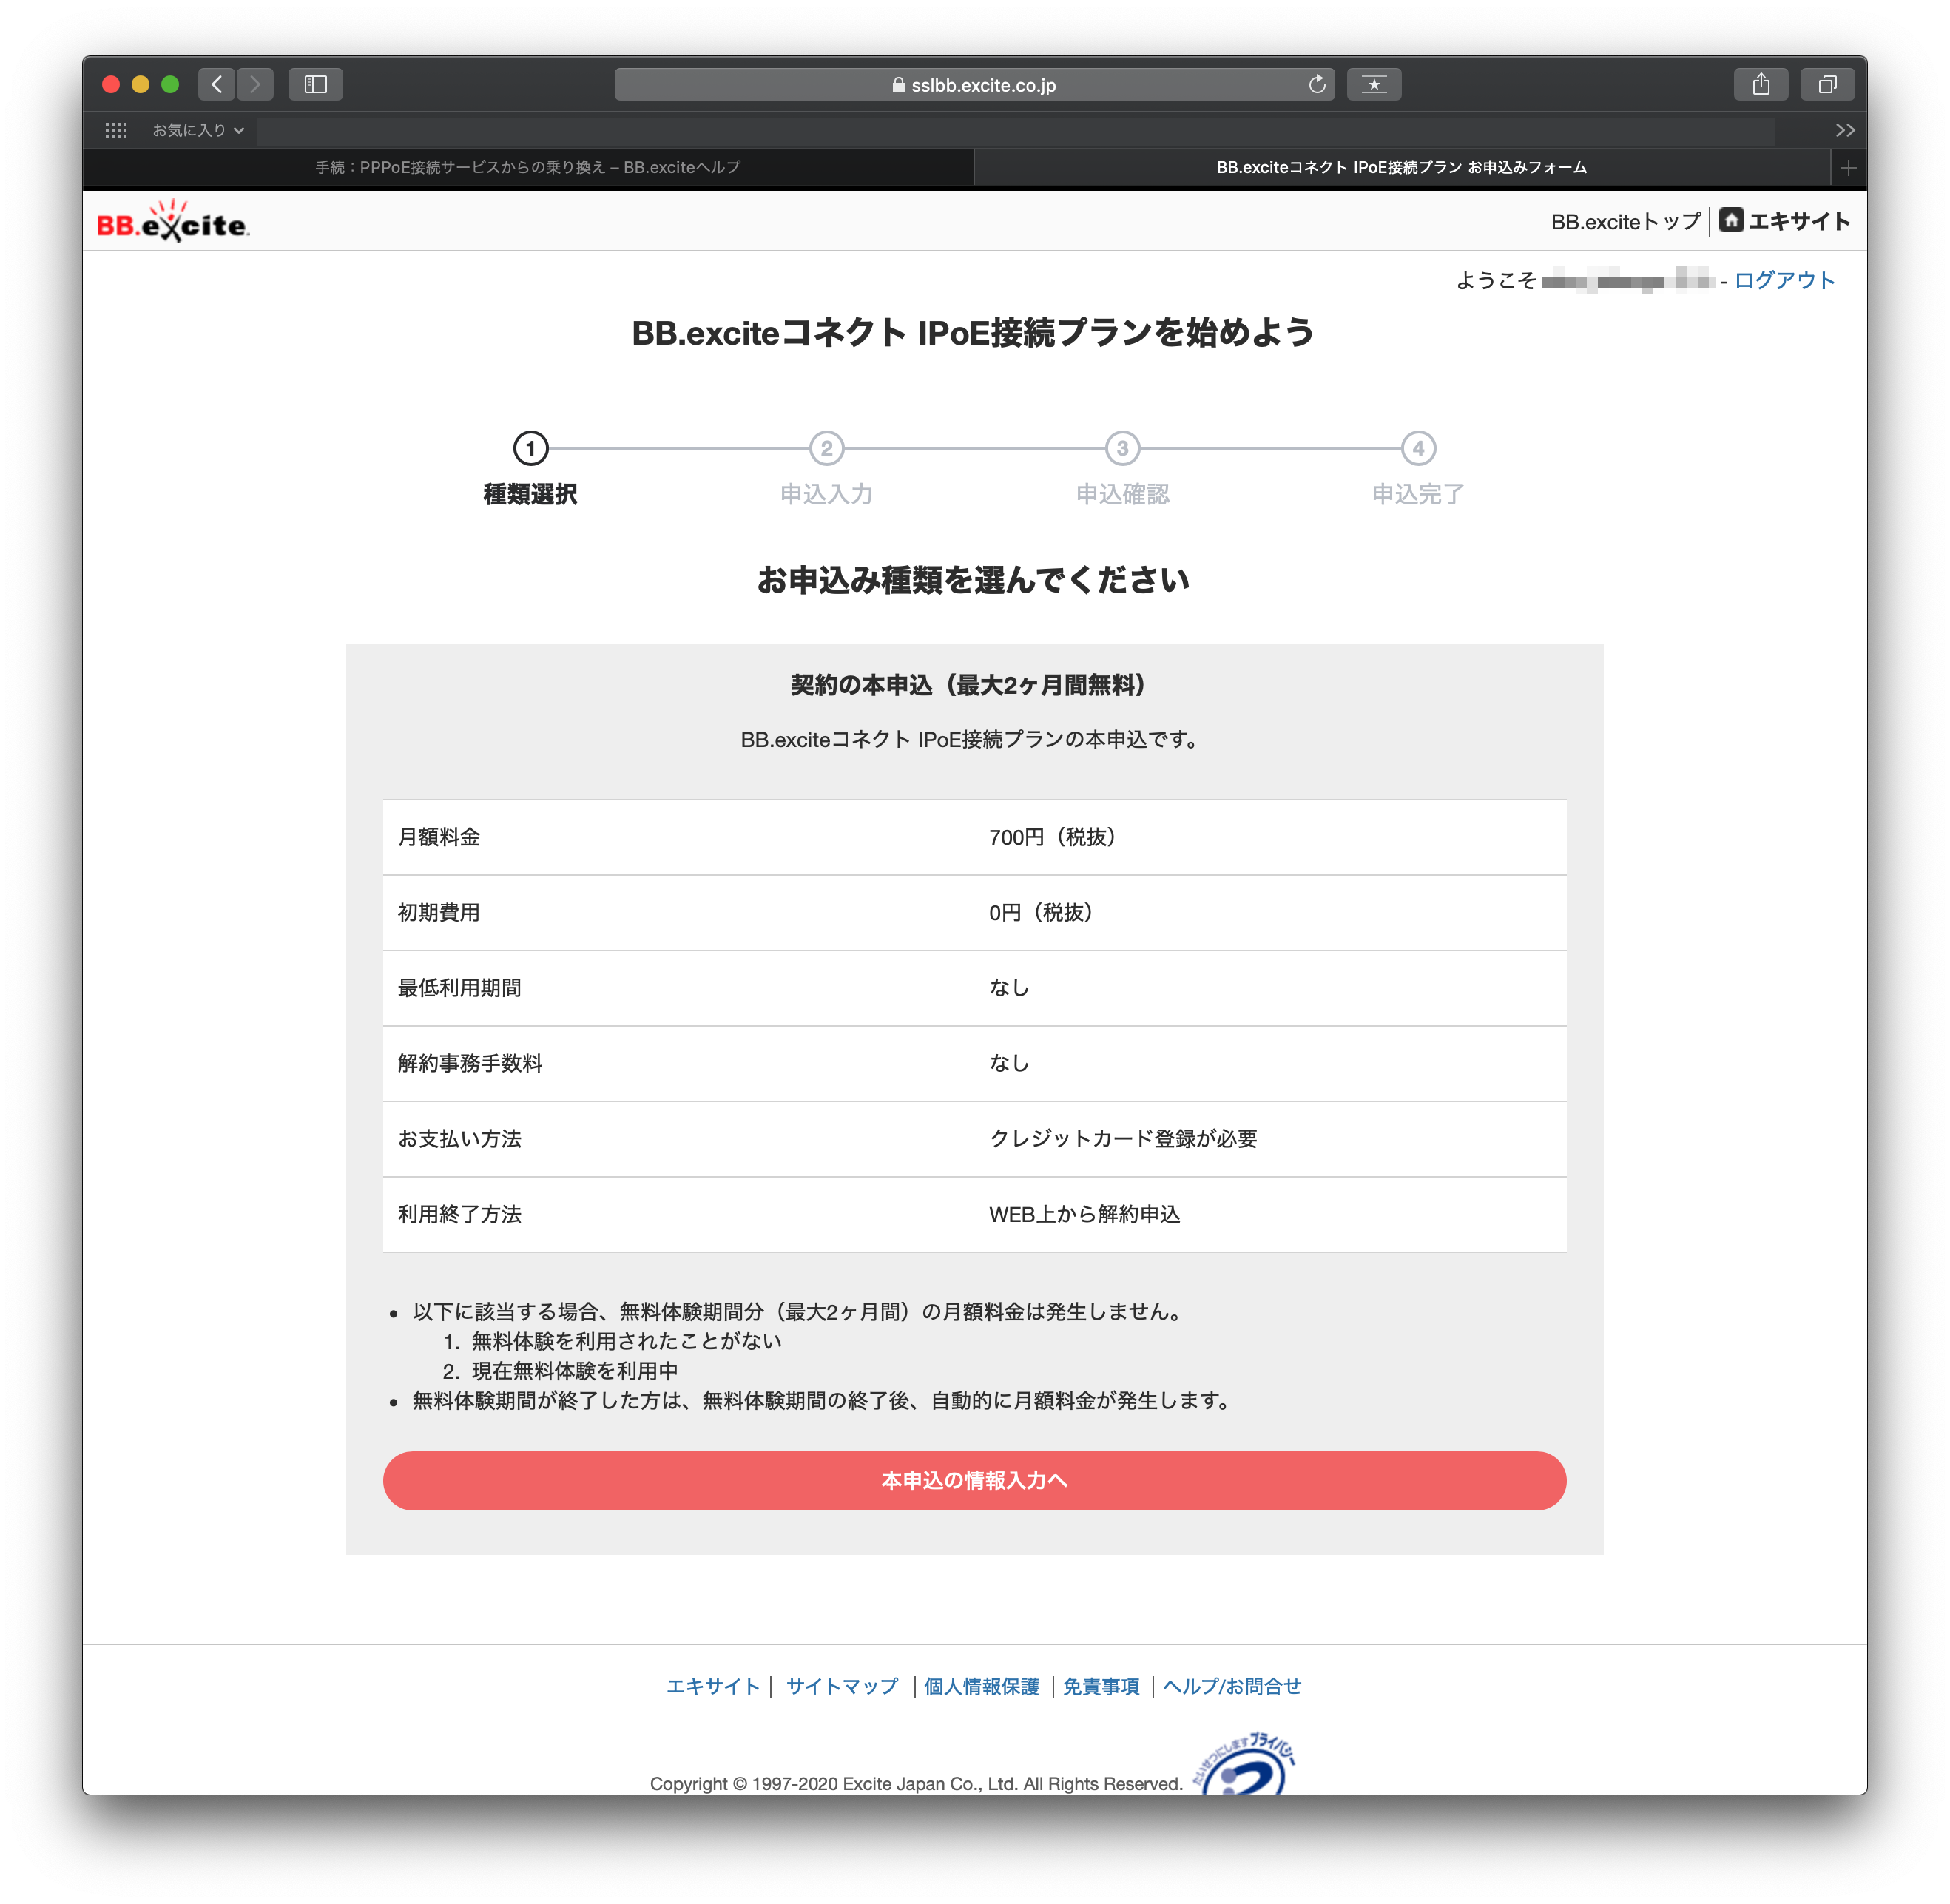Screen dimensions: 1950x1904
Task: Open the 個人情報保護 footer link
Action: (x=981, y=1686)
